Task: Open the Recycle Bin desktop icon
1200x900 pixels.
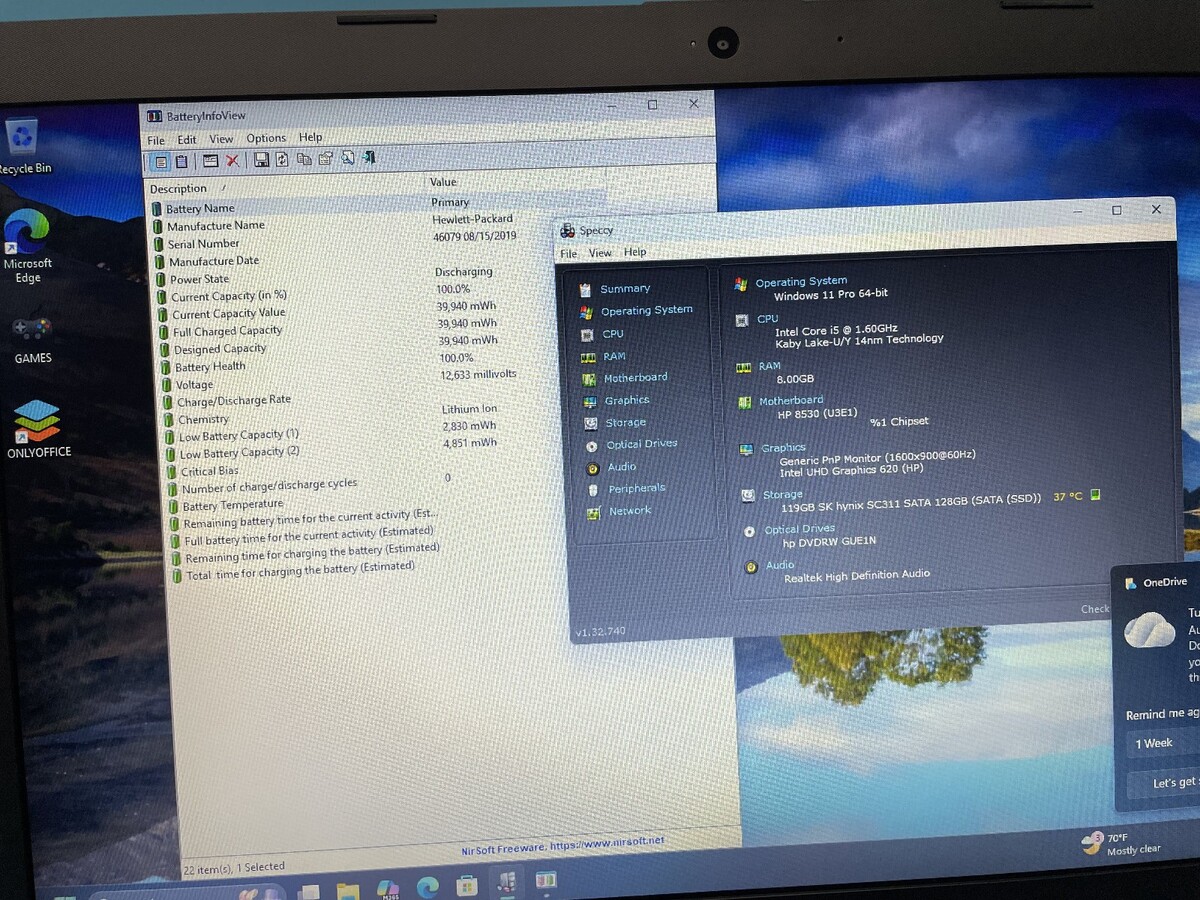Action: (22, 142)
